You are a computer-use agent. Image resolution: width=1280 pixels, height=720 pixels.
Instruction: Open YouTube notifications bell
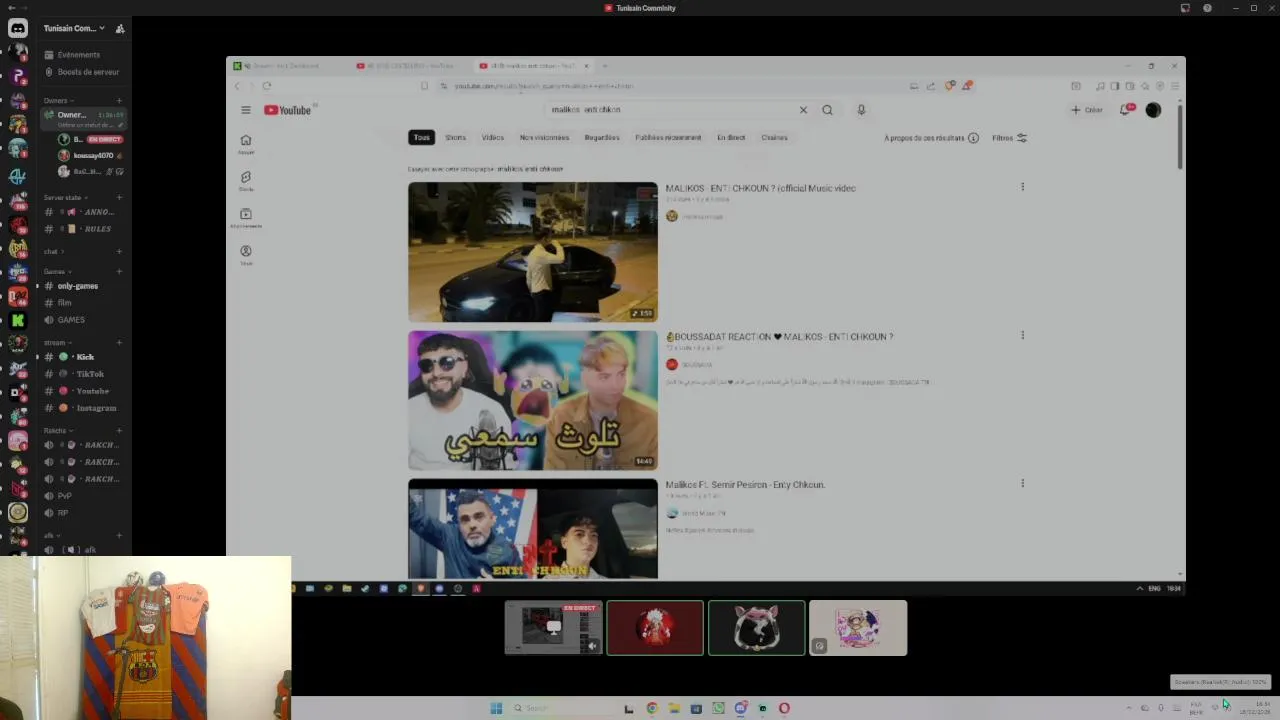point(1125,110)
